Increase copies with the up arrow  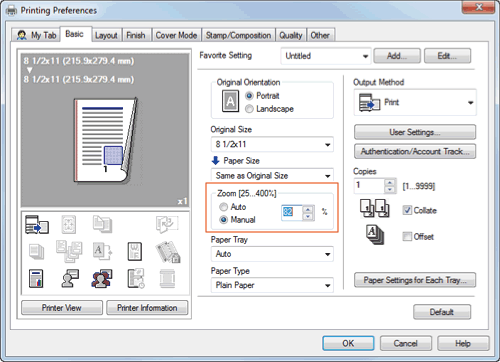coord(389,182)
